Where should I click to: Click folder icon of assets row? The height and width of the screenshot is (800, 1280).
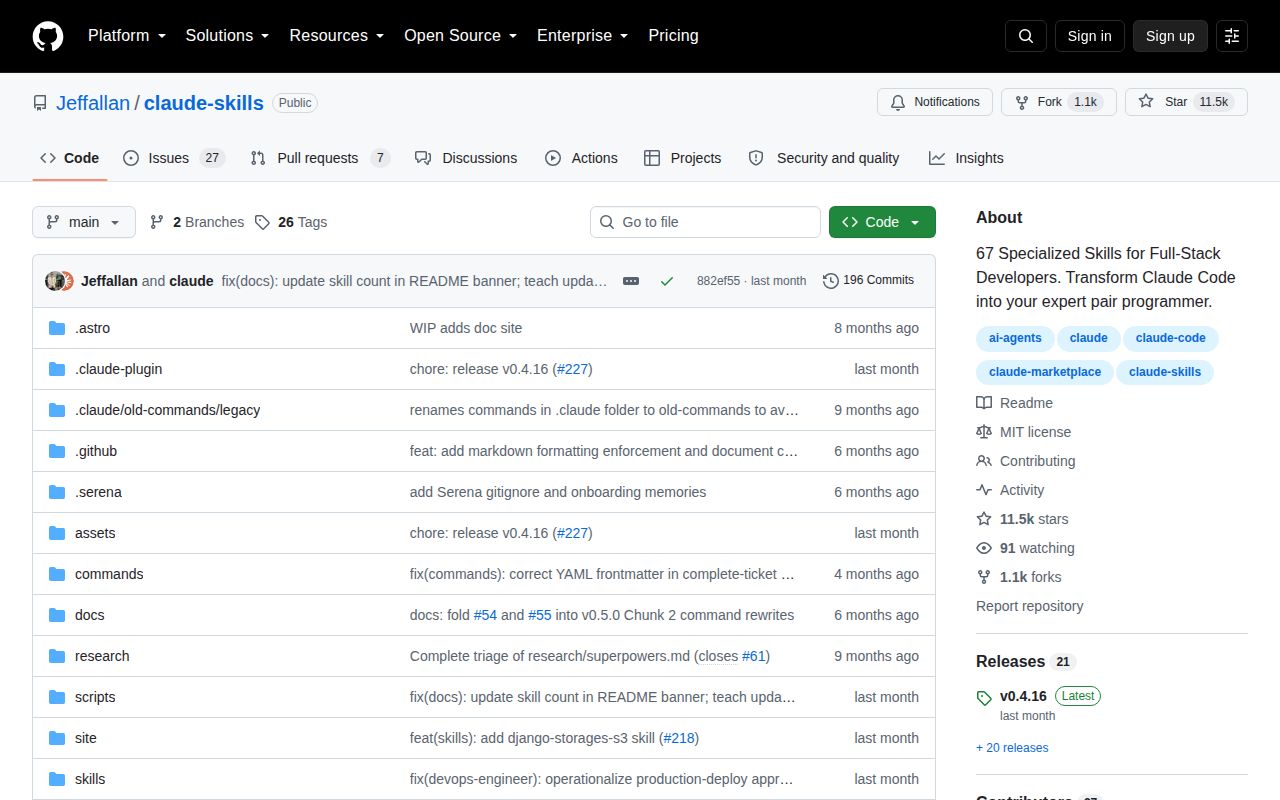point(57,533)
